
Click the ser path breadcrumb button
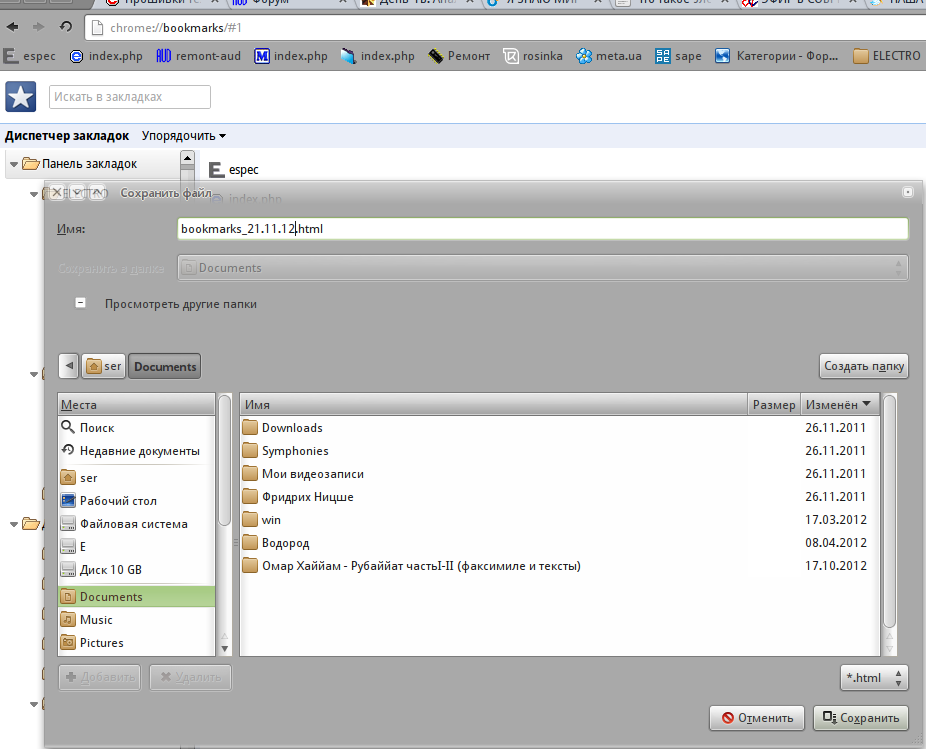104,366
